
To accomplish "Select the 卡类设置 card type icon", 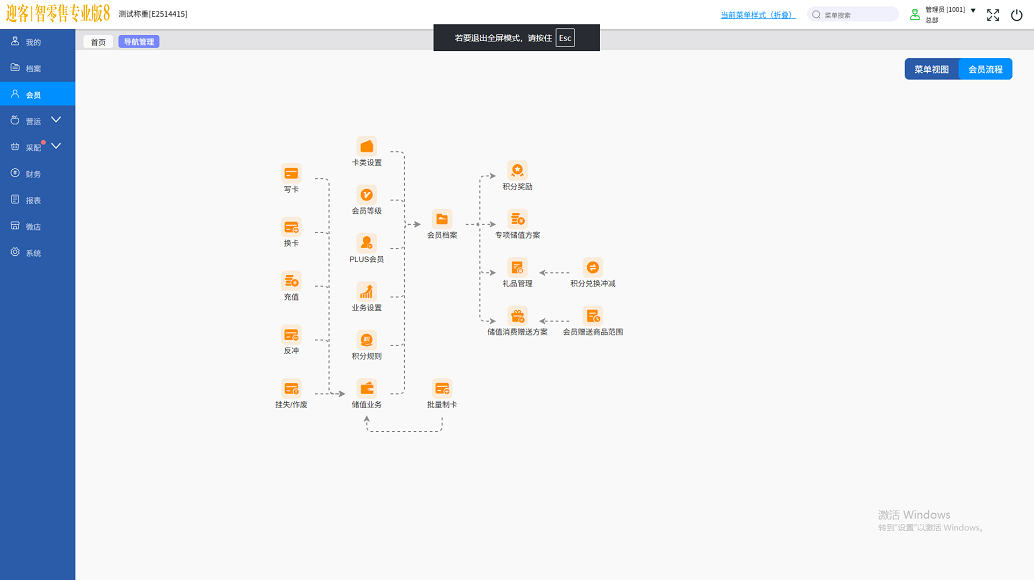I will 366,147.
